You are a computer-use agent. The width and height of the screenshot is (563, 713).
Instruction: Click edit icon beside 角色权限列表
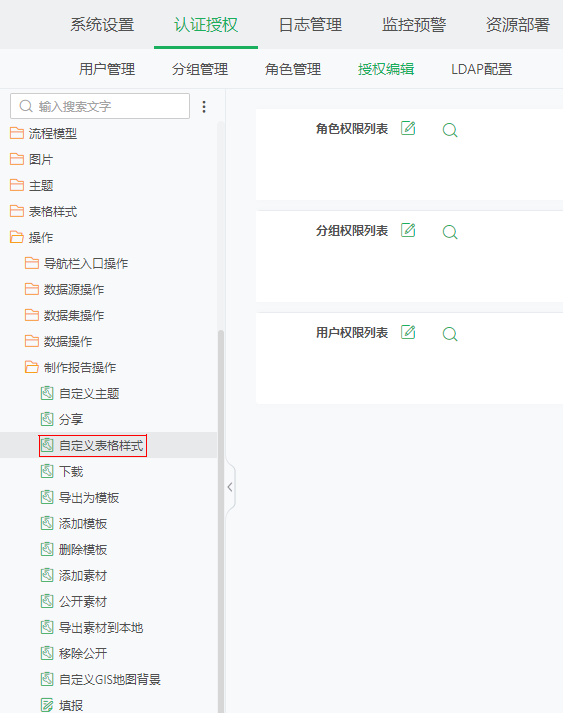coord(408,128)
